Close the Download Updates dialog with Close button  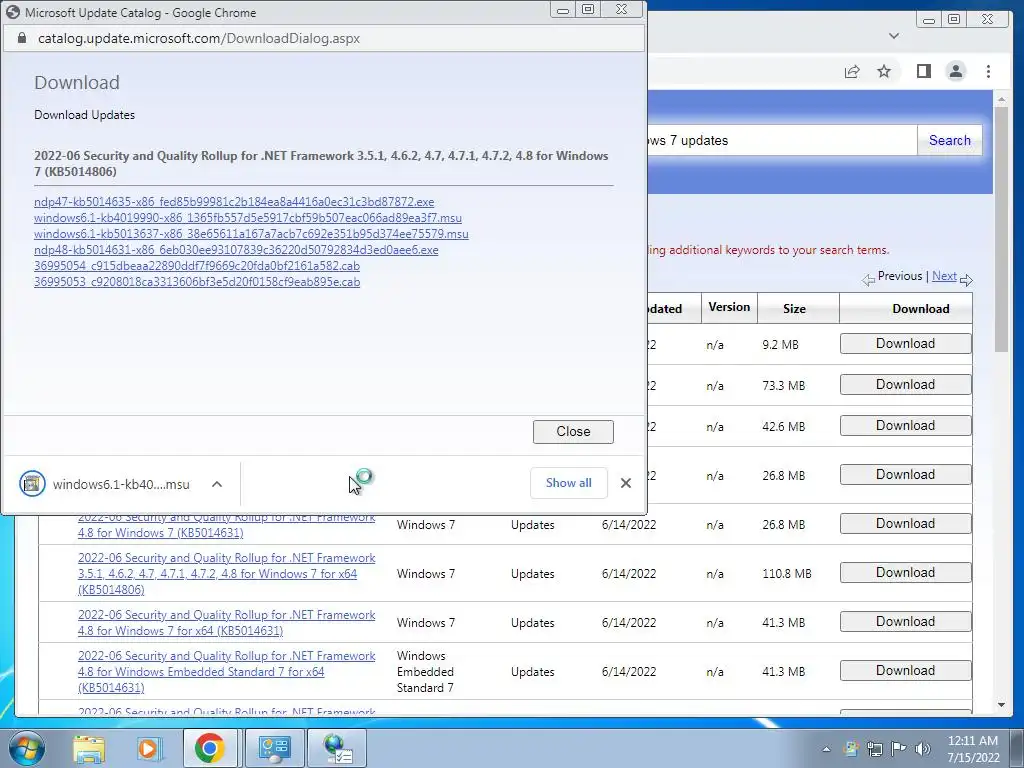pos(573,432)
